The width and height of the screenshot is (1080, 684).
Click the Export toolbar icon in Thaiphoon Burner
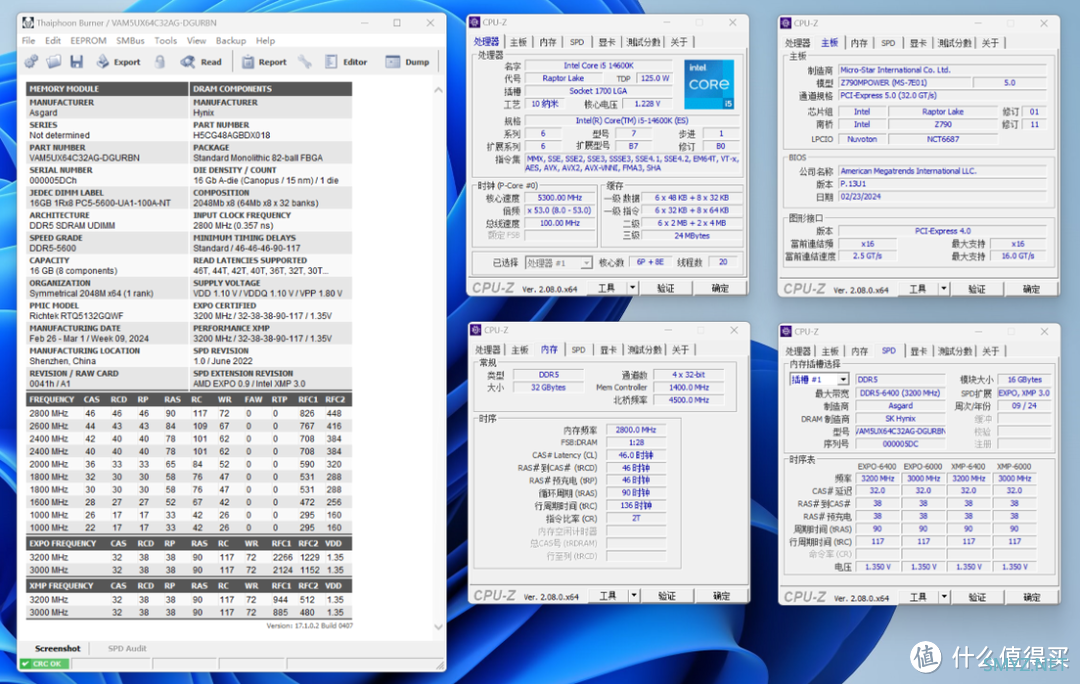click(x=103, y=62)
